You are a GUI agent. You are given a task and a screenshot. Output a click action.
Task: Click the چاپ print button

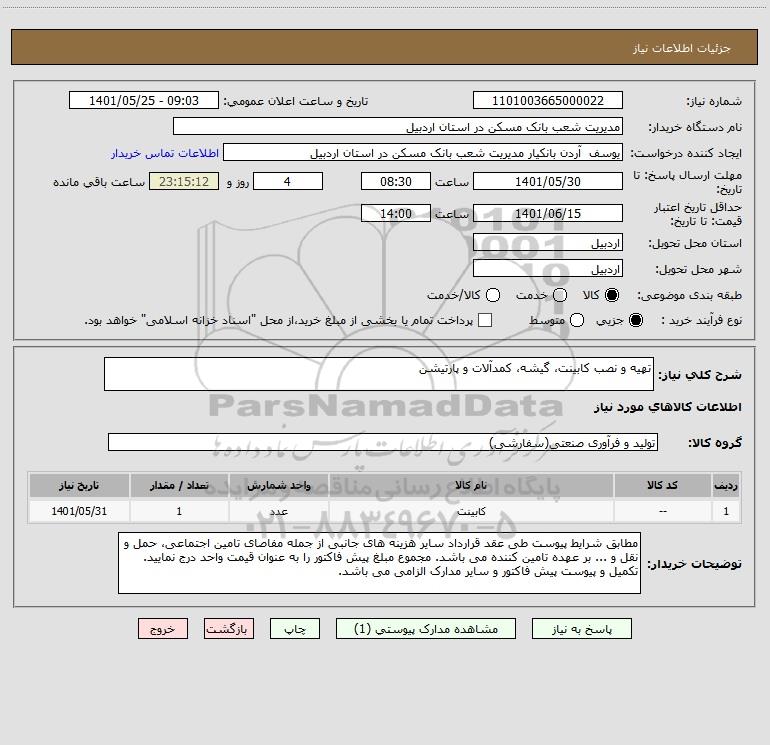click(295, 629)
